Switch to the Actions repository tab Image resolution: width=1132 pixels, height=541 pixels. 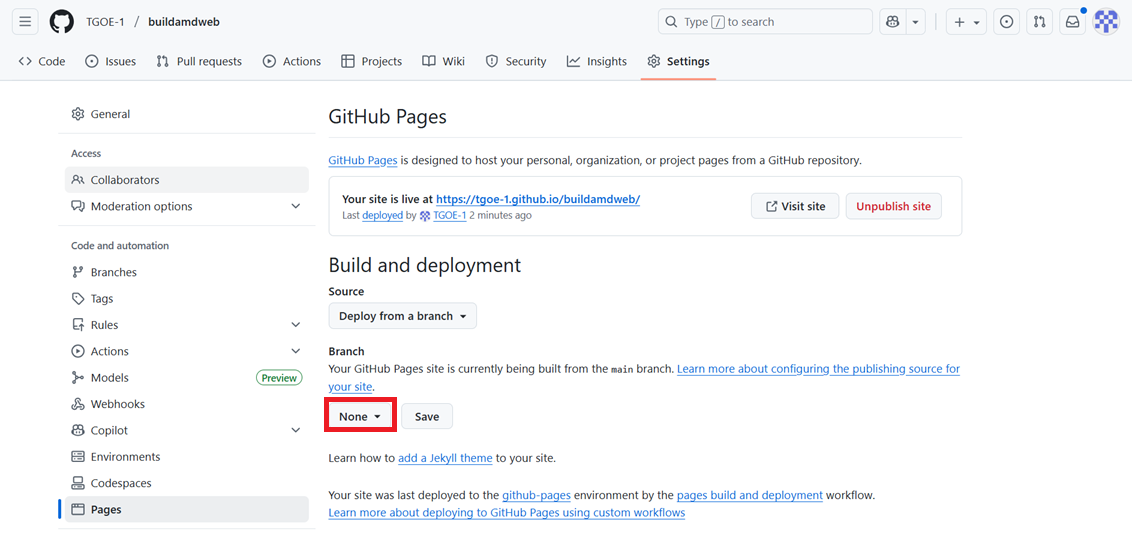pos(291,61)
